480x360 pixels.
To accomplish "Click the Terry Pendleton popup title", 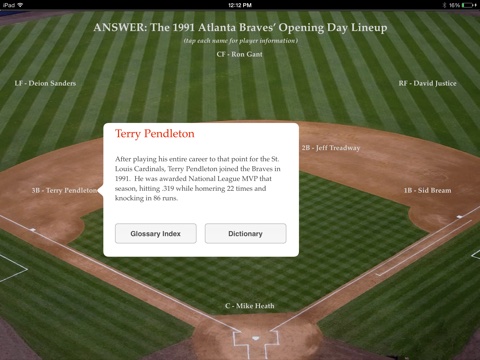I will point(155,134).
